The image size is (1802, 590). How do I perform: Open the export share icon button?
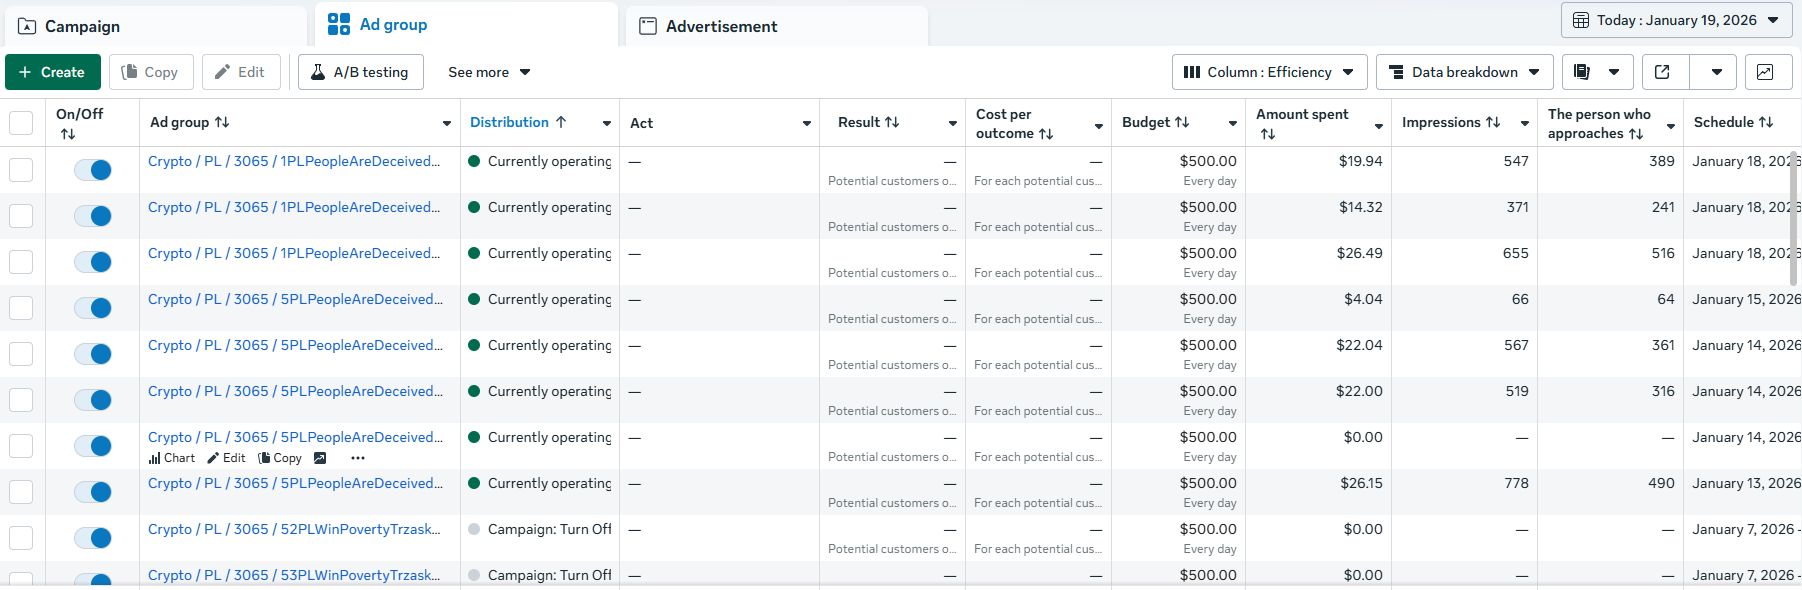click(x=1662, y=72)
